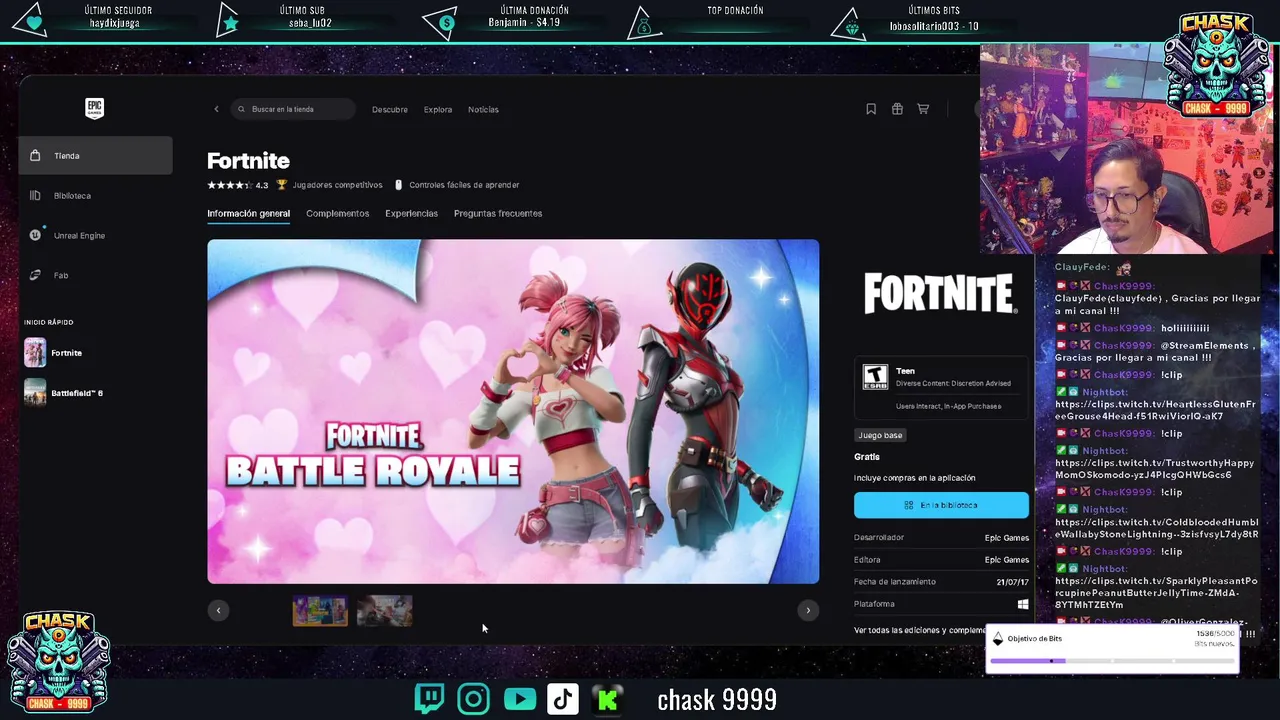Go back using the store header arrow
The width and height of the screenshot is (1280, 720).
216,109
